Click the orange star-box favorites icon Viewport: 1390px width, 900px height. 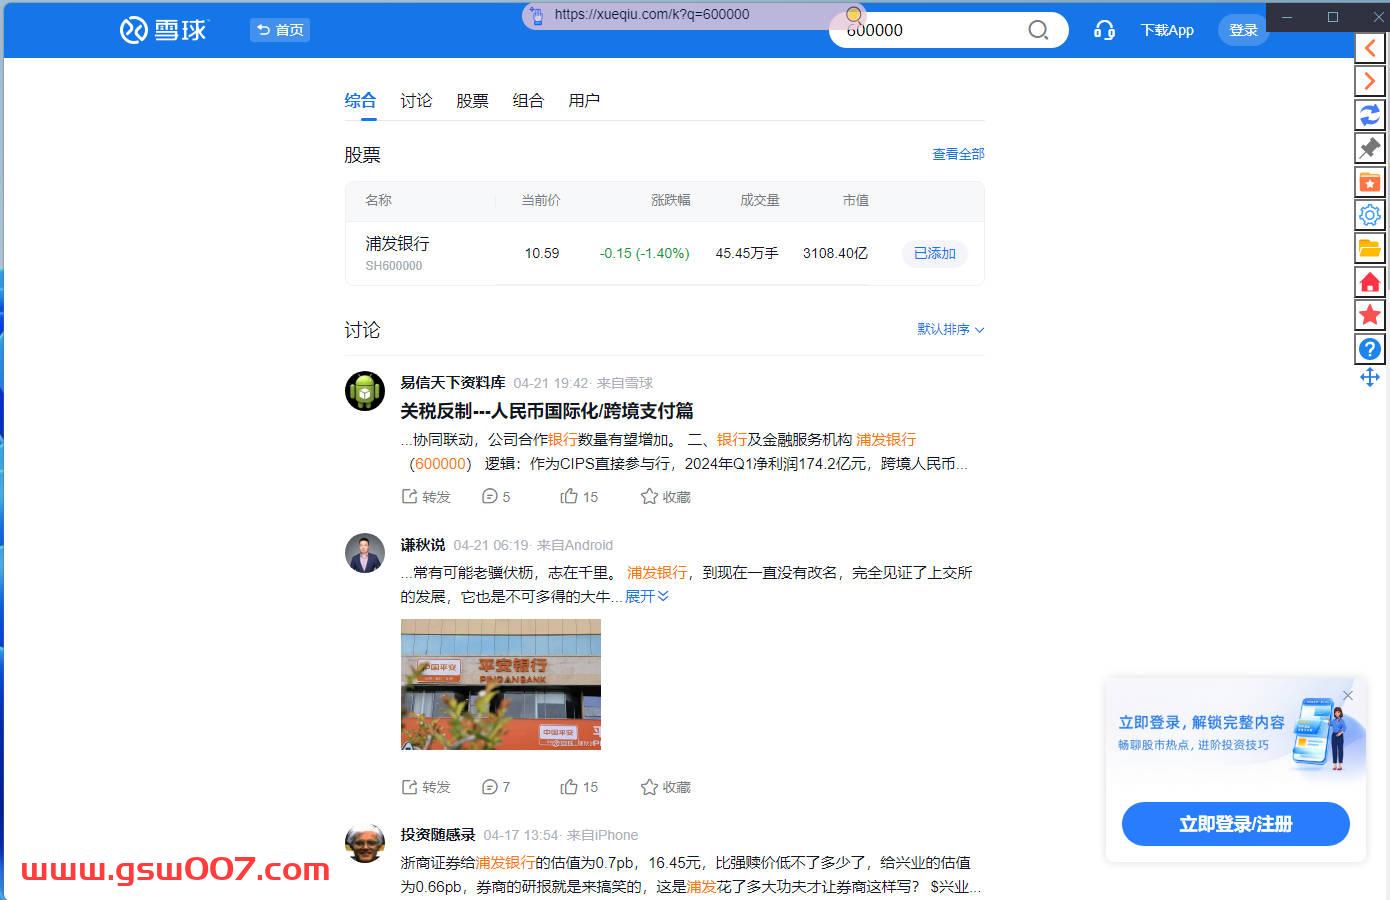point(1370,182)
